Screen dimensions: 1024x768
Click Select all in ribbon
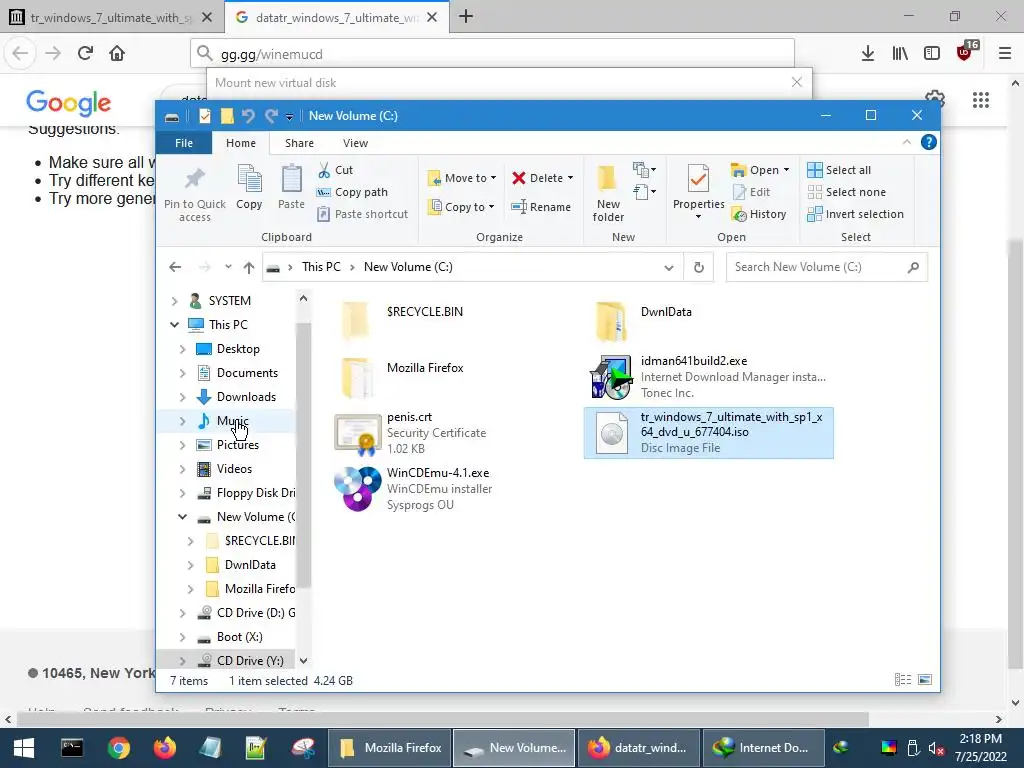839,170
